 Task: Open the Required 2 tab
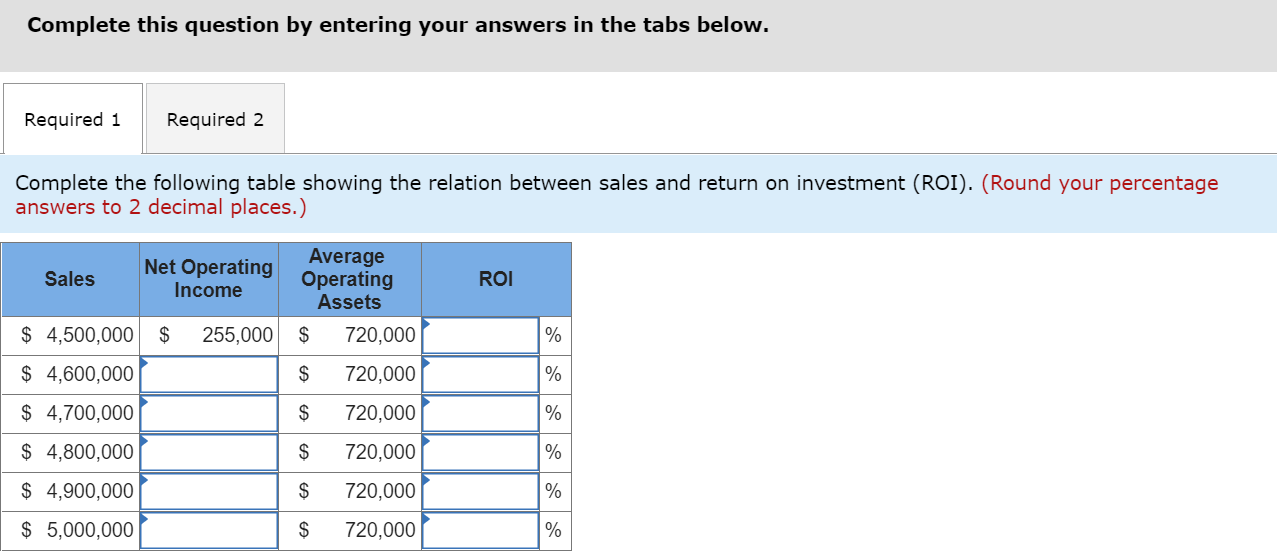tap(215, 119)
